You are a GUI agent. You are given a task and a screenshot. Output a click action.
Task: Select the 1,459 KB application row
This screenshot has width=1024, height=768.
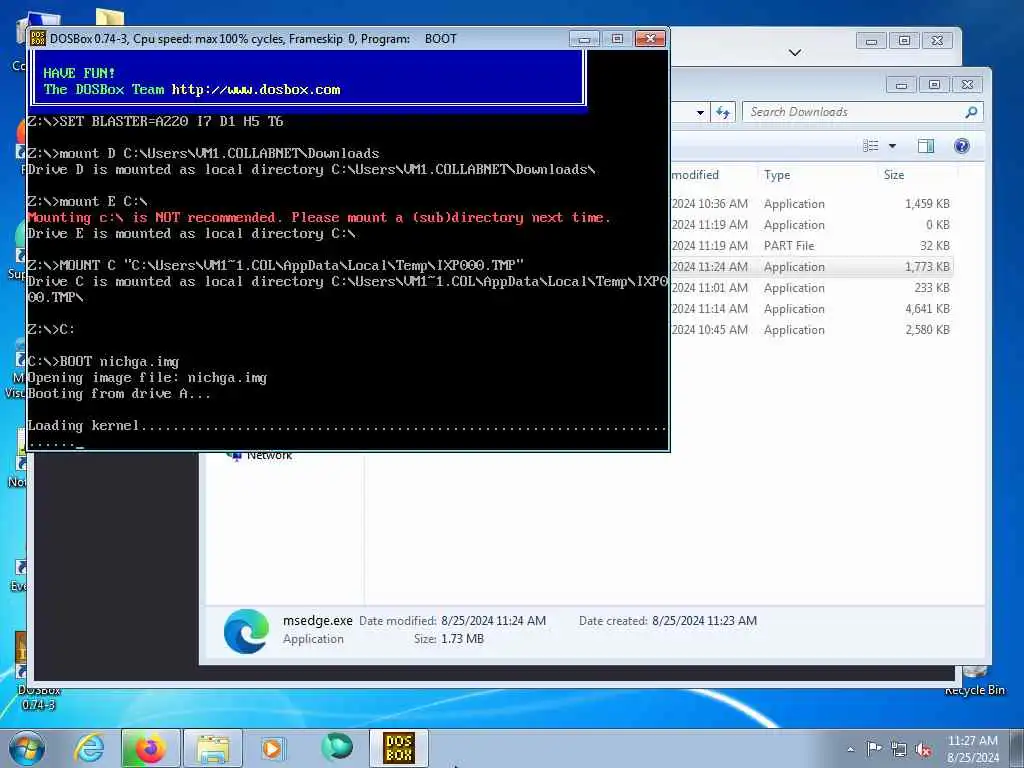(810, 204)
